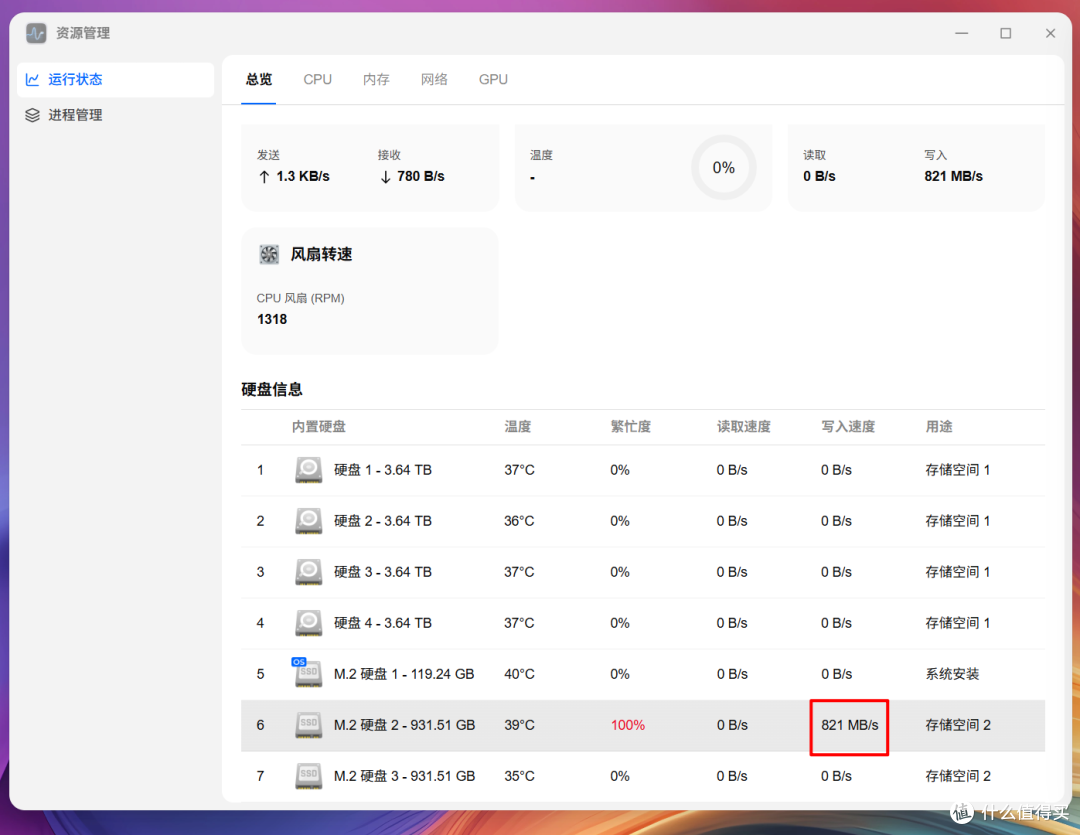Viewport: 1080px width, 835px height.
Task: Click the SSD icon for M.2 硬盘 2
Action: [309, 725]
